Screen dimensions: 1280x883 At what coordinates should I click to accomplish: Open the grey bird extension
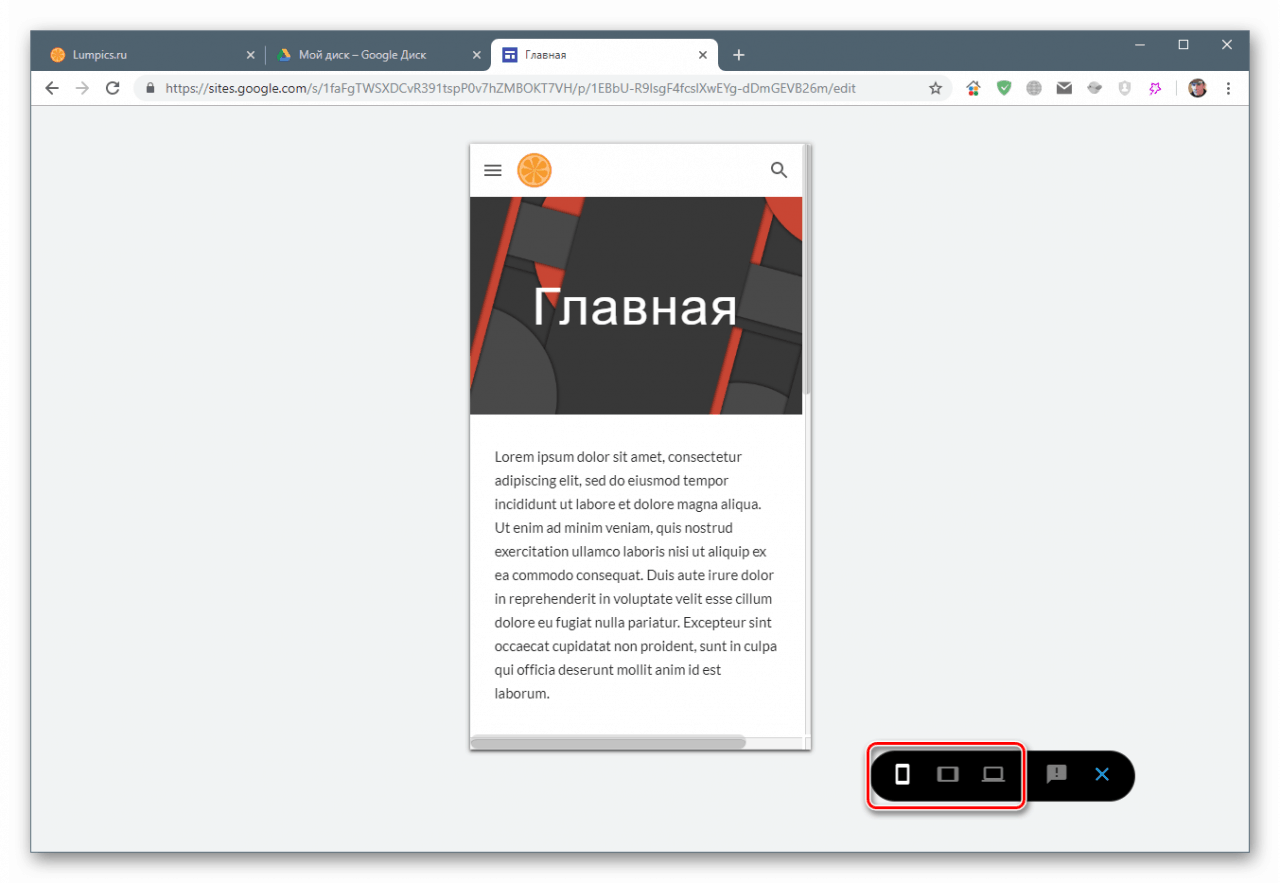click(1095, 88)
